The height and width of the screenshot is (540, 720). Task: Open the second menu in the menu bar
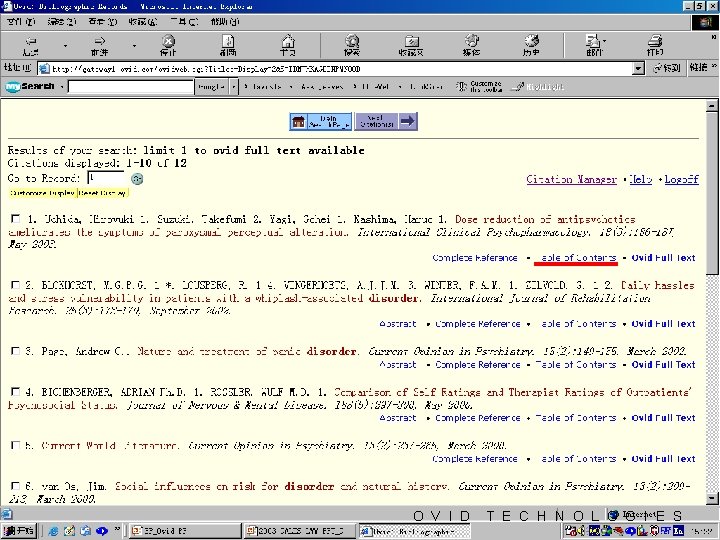click(62, 22)
